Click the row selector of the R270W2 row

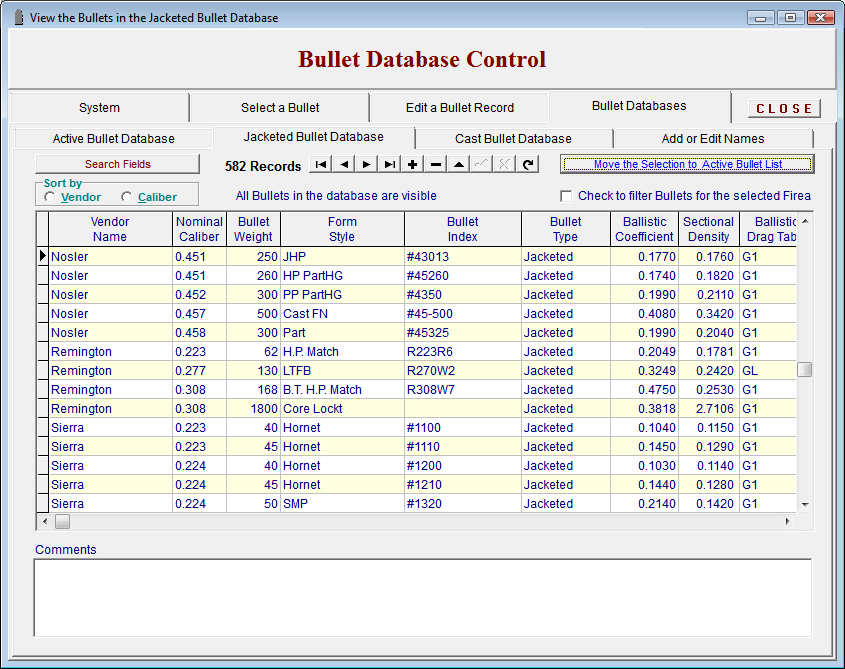tap(43, 371)
